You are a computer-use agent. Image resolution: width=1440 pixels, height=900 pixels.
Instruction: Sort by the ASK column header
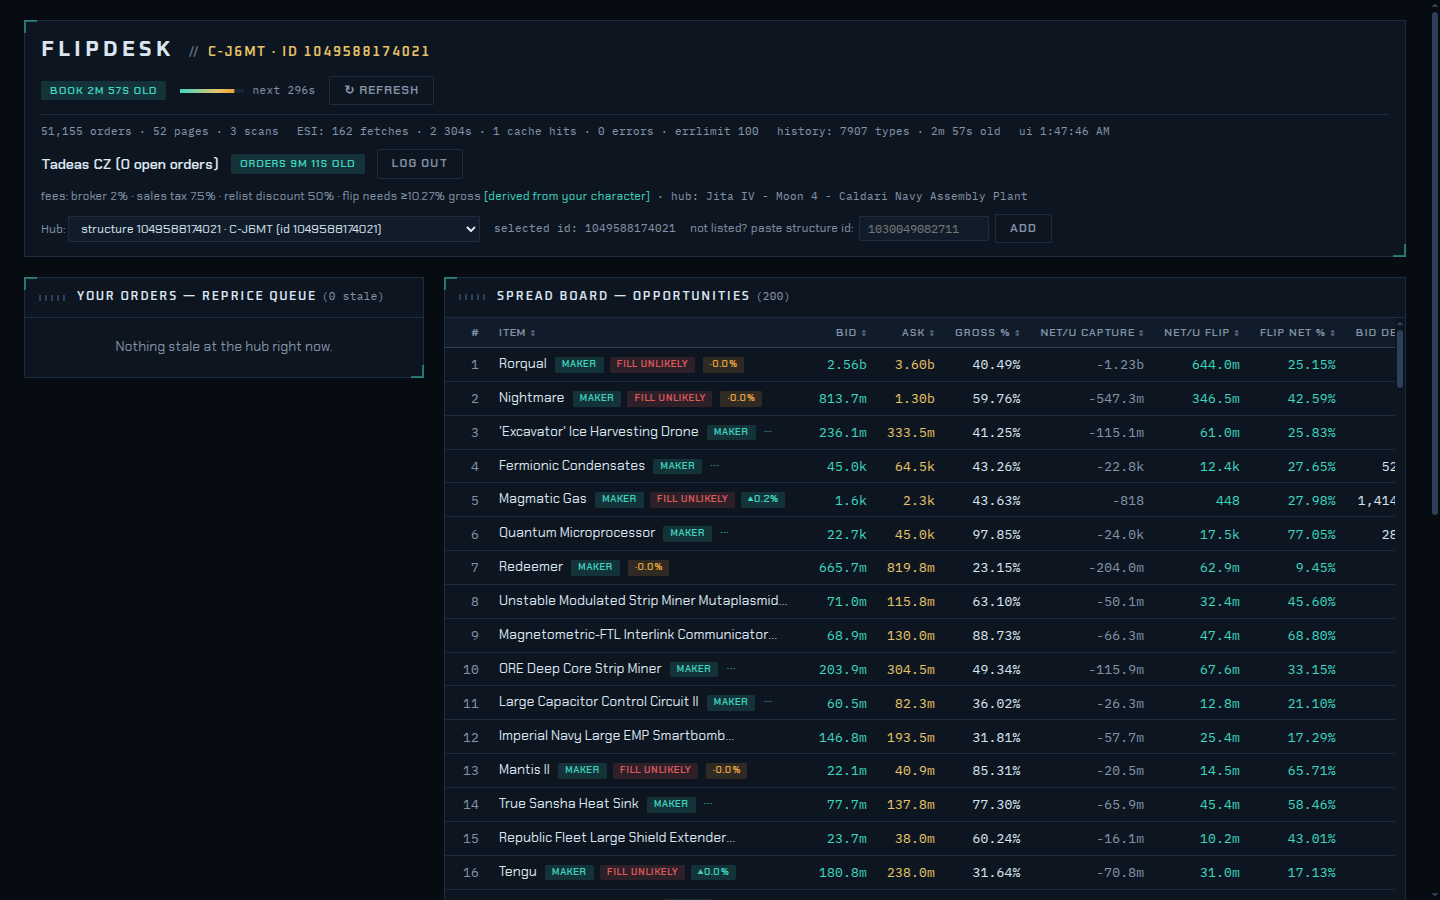coord(918,333)
